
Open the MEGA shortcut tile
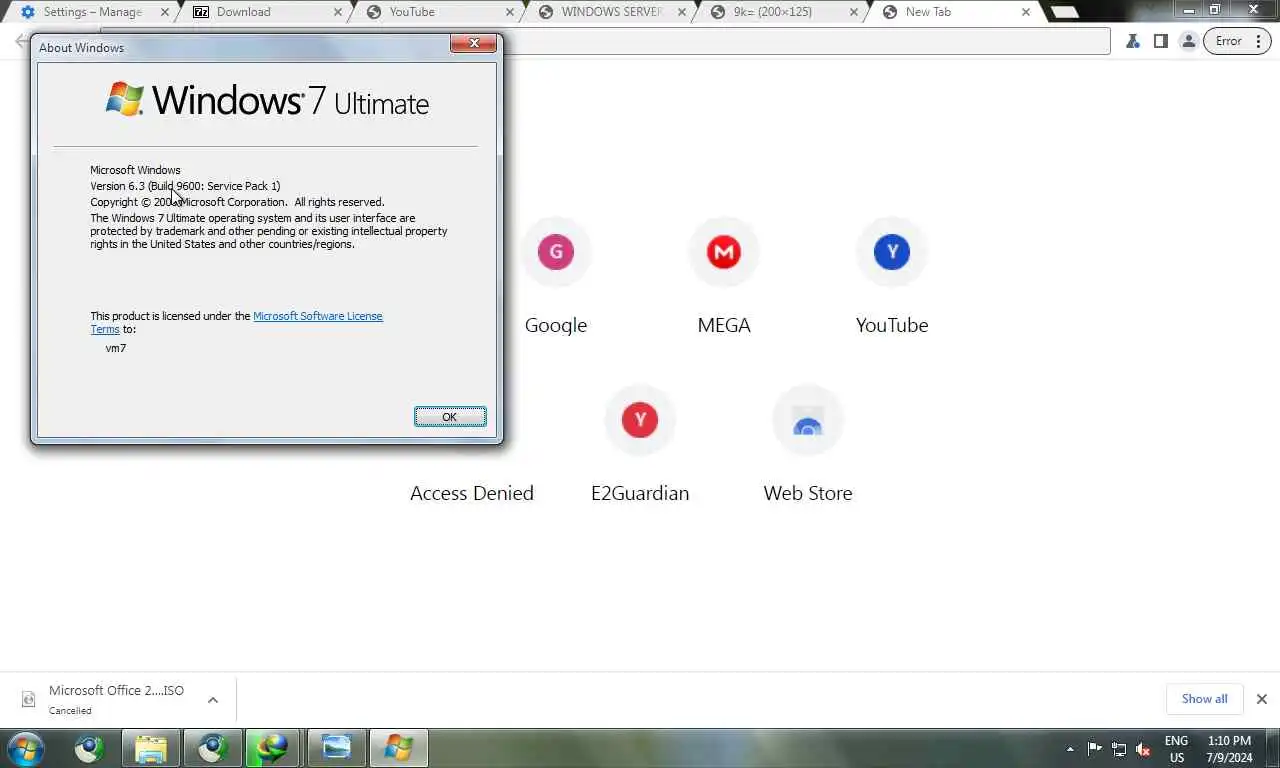[724, 275]
